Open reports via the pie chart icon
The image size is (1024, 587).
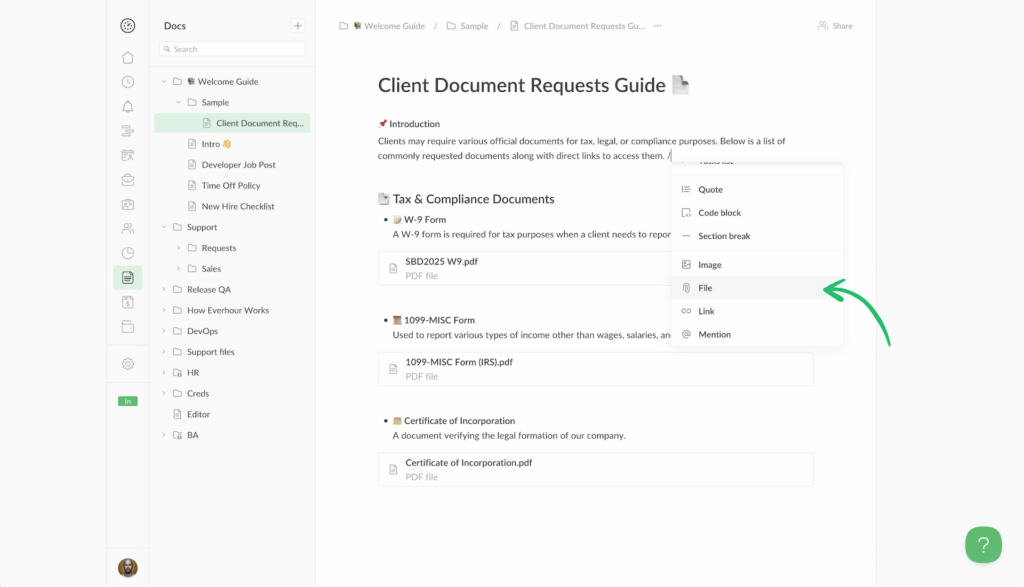tap(127, 253)
